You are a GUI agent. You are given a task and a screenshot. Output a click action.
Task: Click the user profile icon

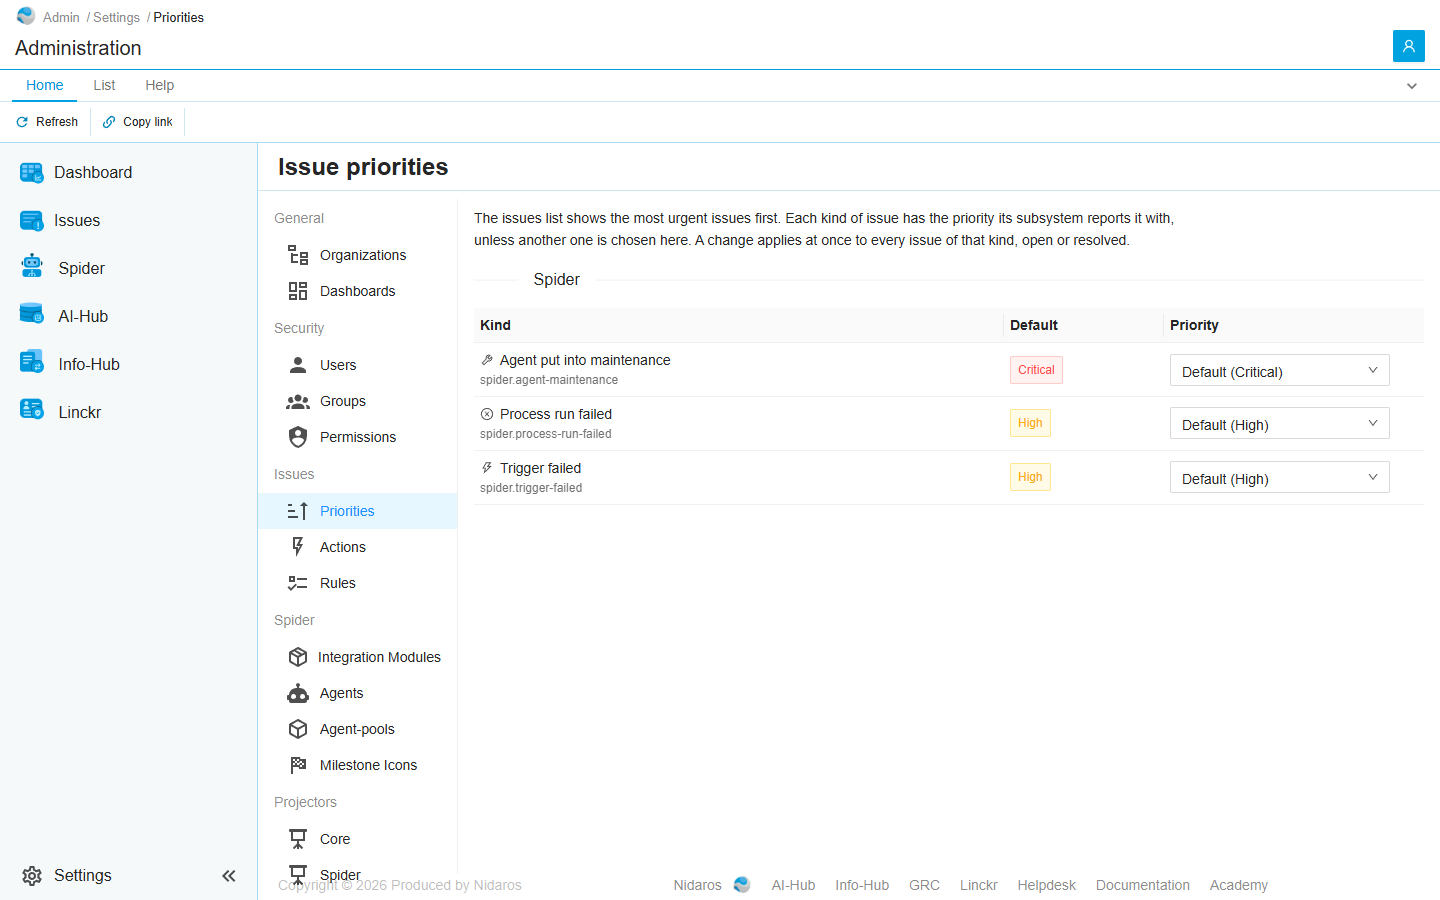click(1408, 46)
